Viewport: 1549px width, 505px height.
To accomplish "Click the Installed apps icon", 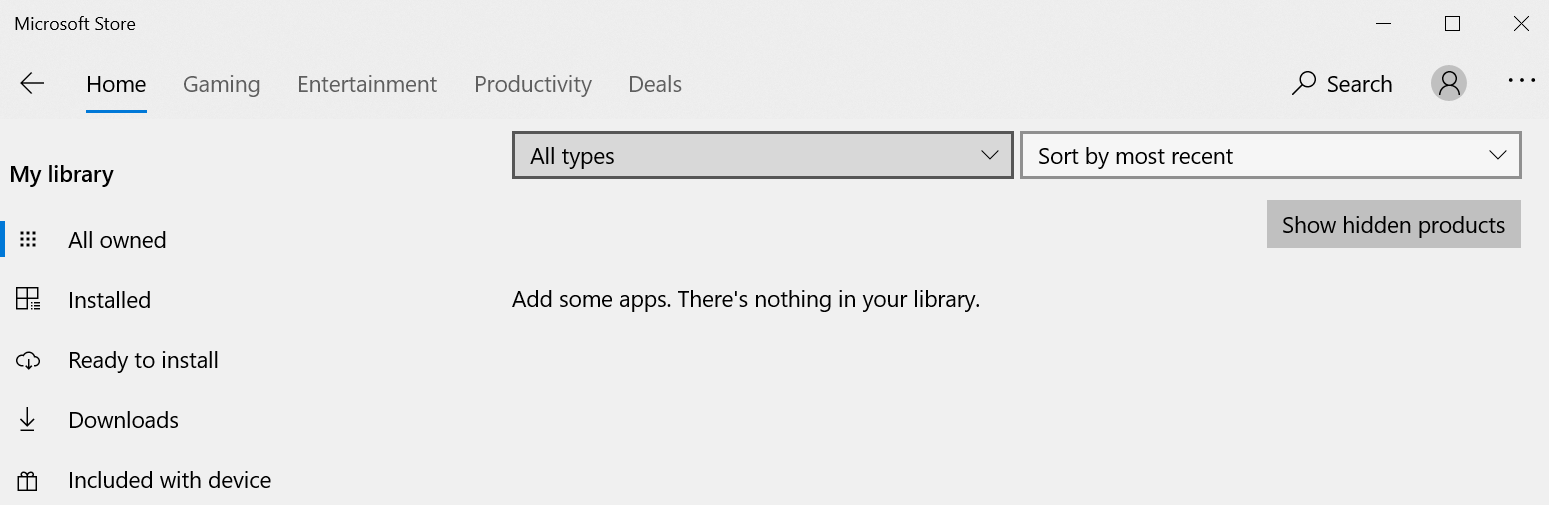I will [x=28, y=299].
